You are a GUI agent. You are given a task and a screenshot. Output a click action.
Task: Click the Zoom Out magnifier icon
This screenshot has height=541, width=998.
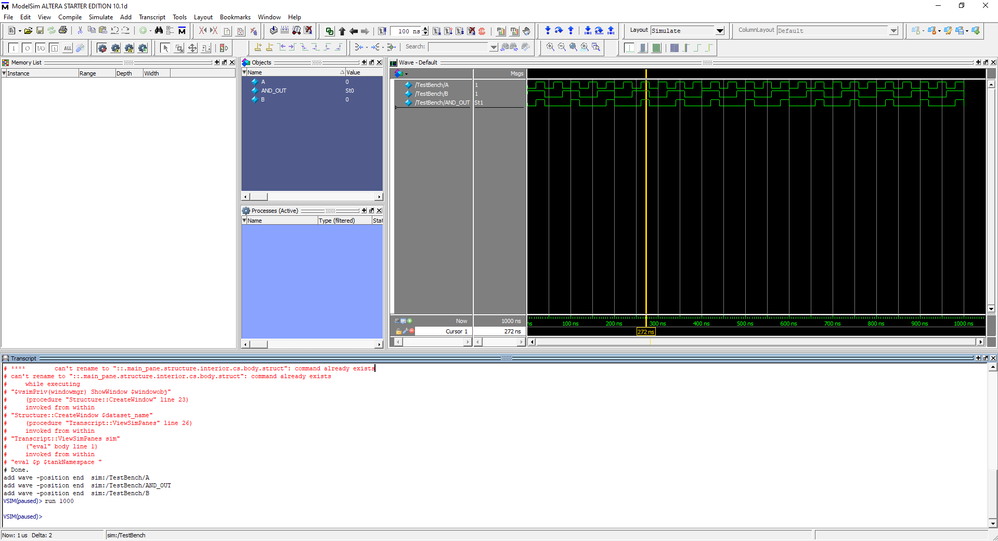pos(562,47)
